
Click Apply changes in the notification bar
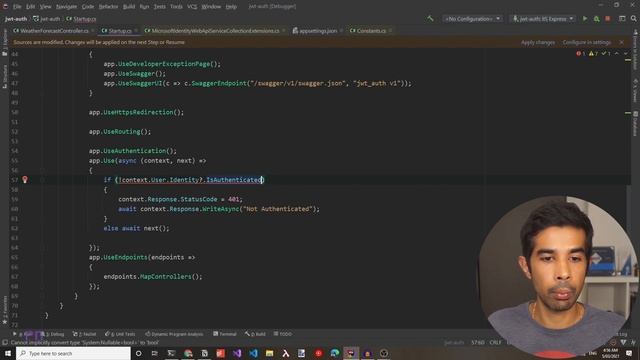pos(538,42)
